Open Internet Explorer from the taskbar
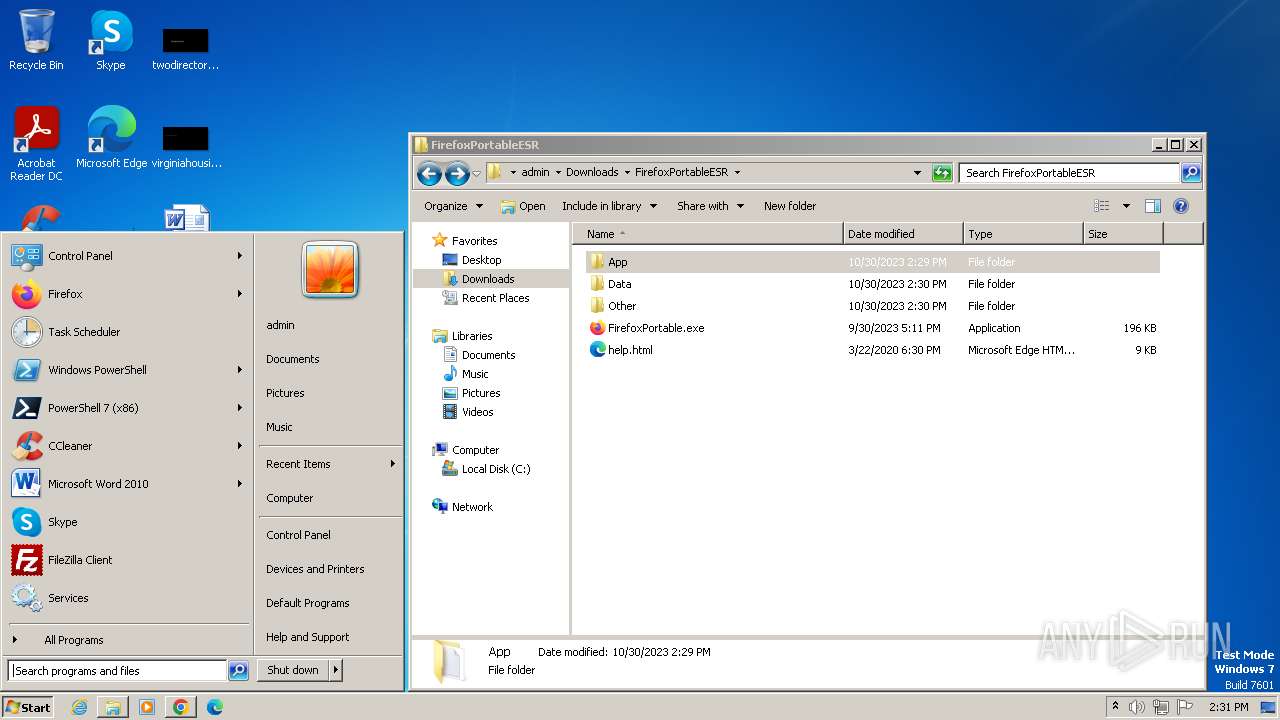Screen dimensions: 1280x720 coord(79,707)
